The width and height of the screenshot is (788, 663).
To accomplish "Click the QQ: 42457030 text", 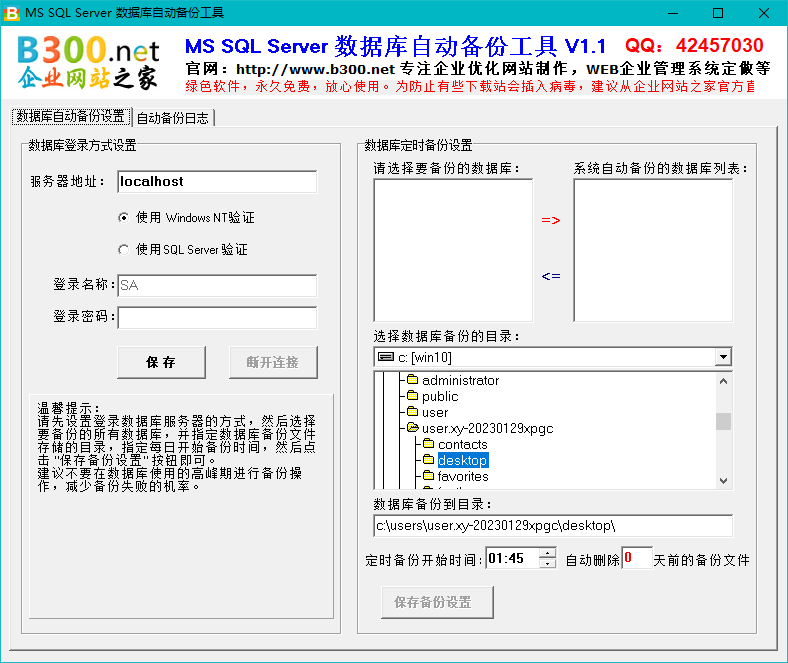I will 694,46.
